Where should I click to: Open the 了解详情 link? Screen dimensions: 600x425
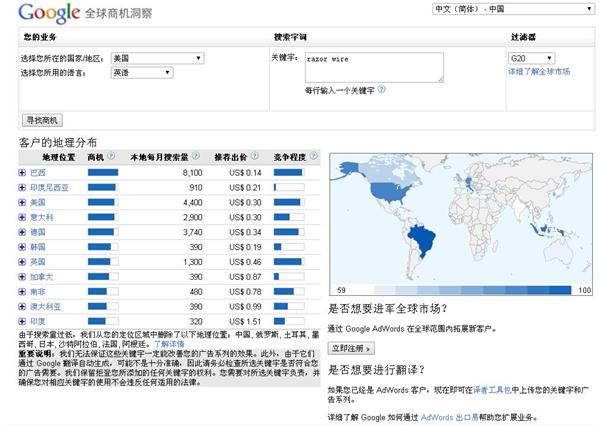point(169,344)
